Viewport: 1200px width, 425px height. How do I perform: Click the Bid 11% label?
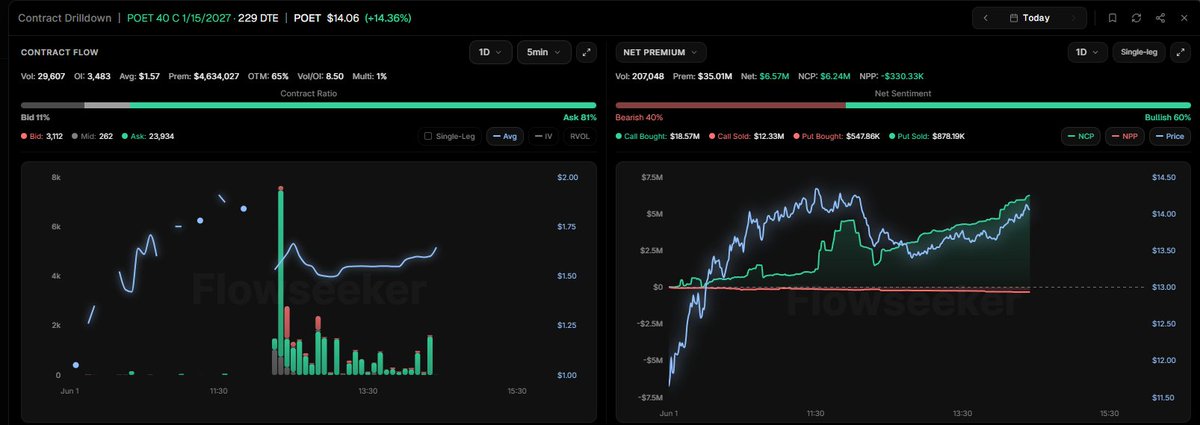pos(35,117)
